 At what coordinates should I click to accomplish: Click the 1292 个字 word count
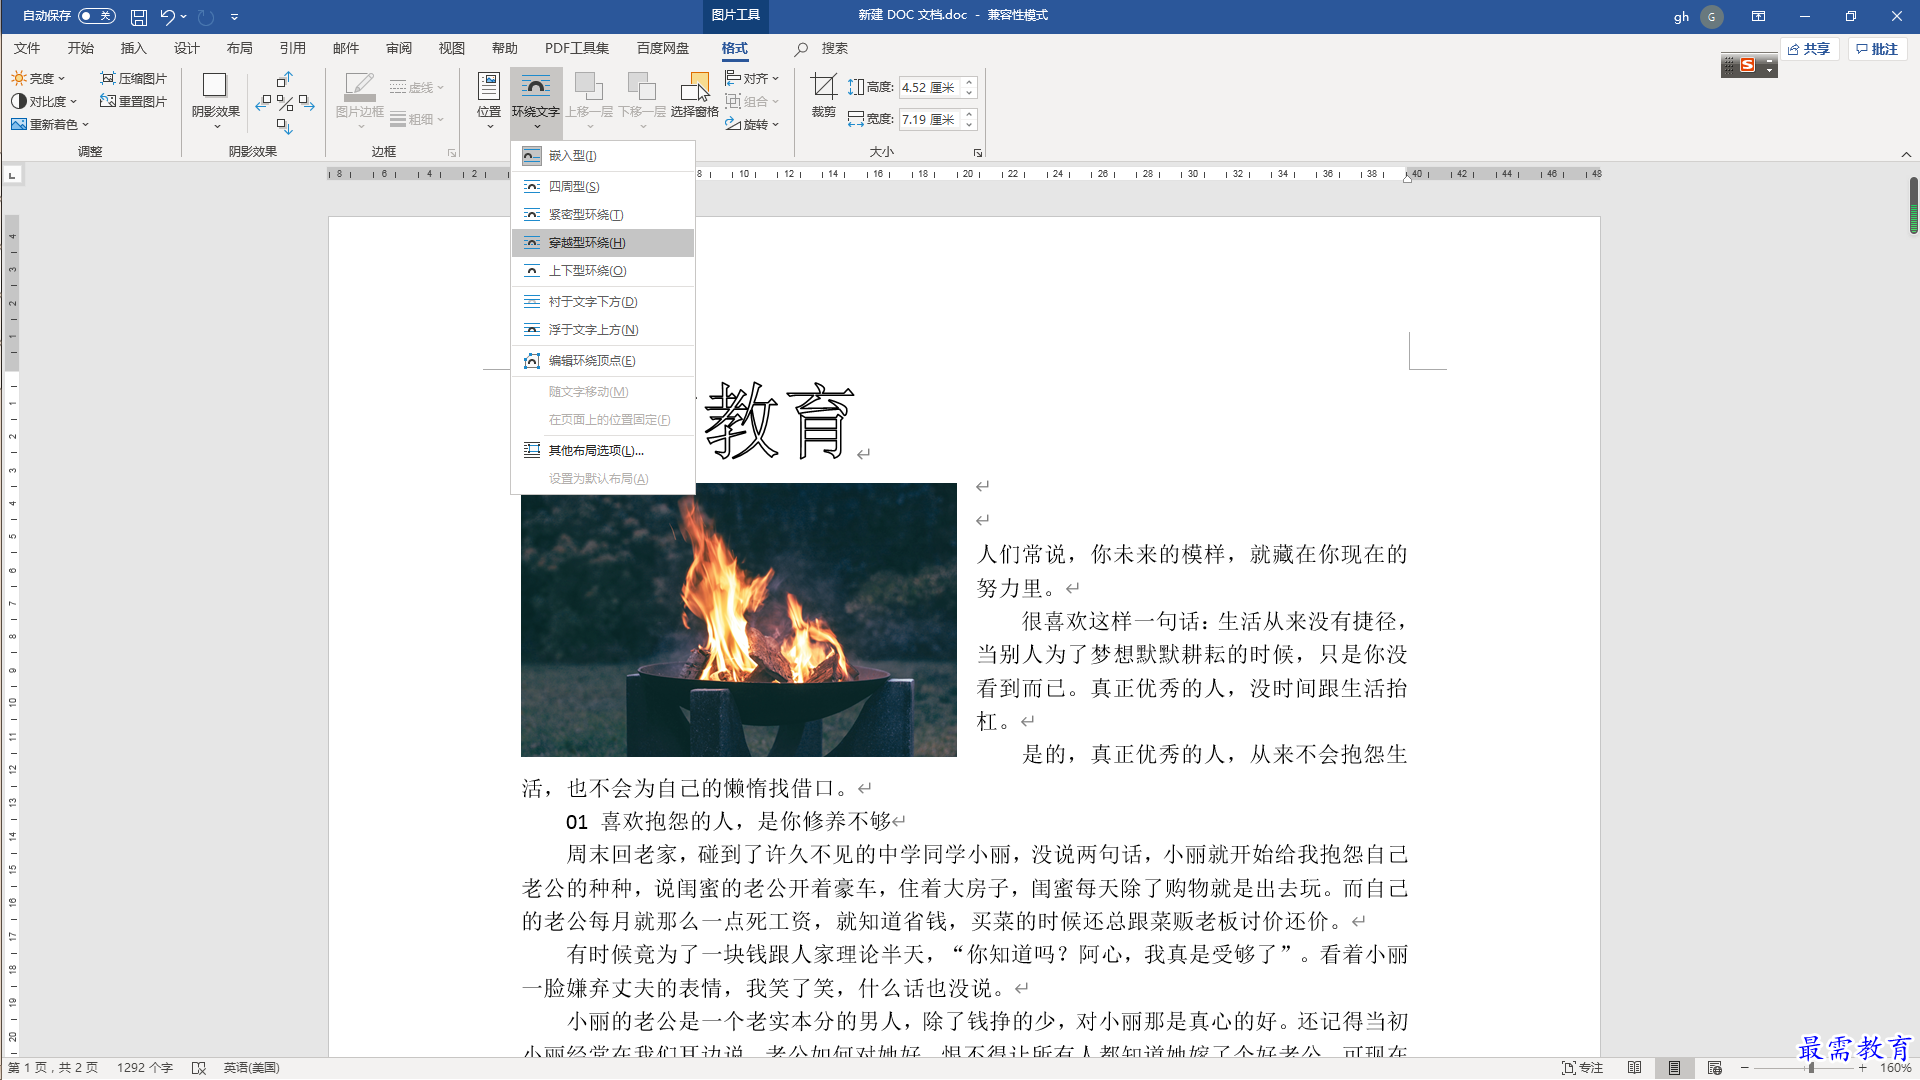click(145, 1068)
